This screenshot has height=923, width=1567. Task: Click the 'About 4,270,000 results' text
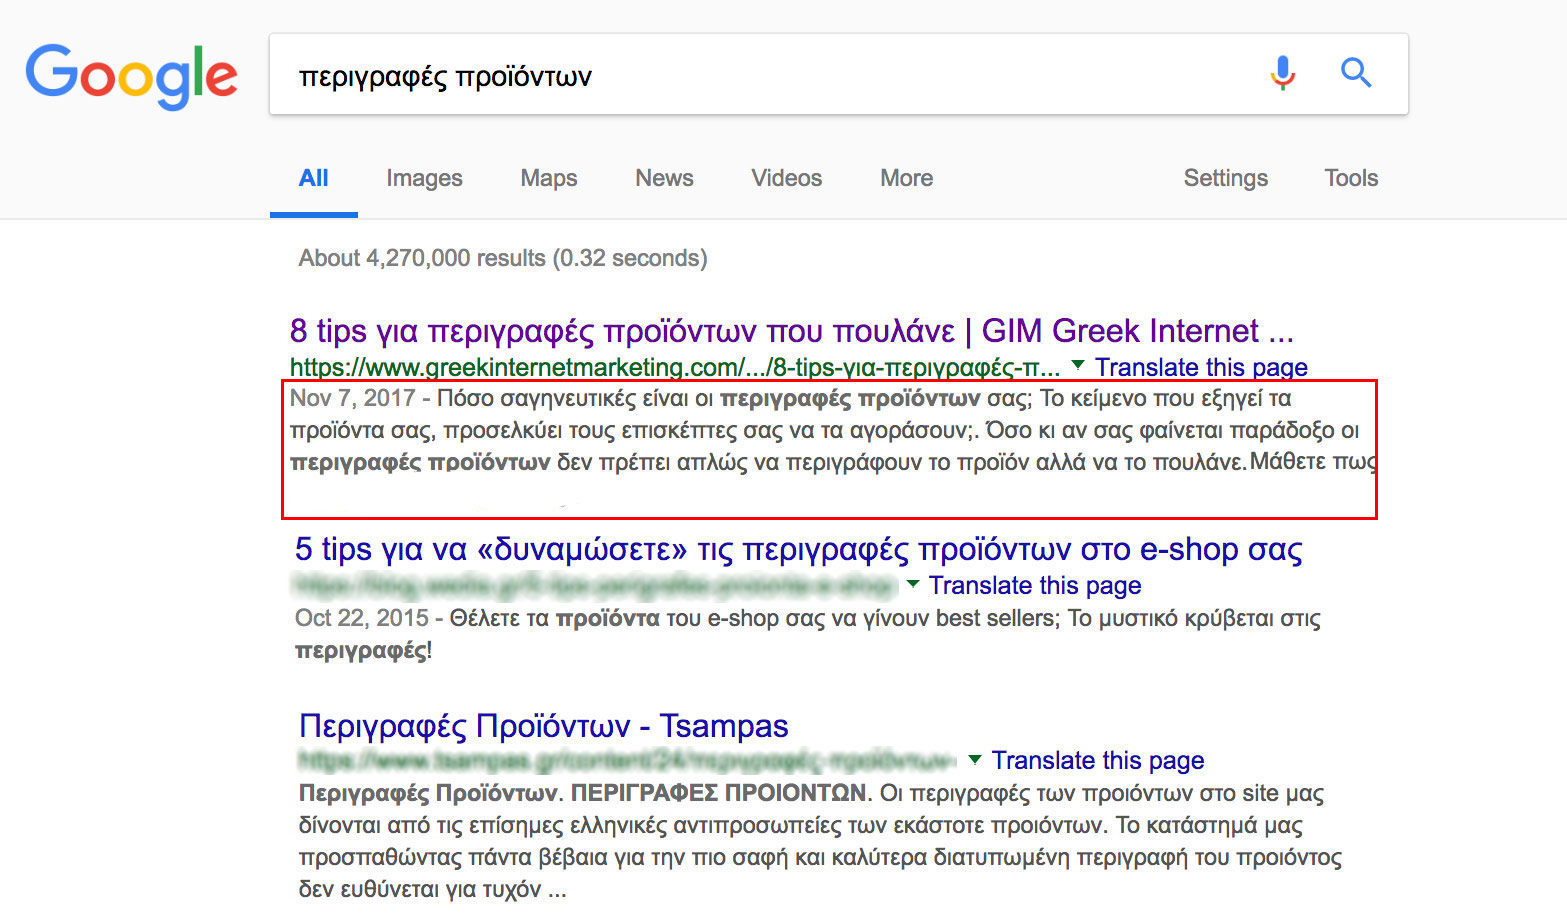(x=503, y=258)
